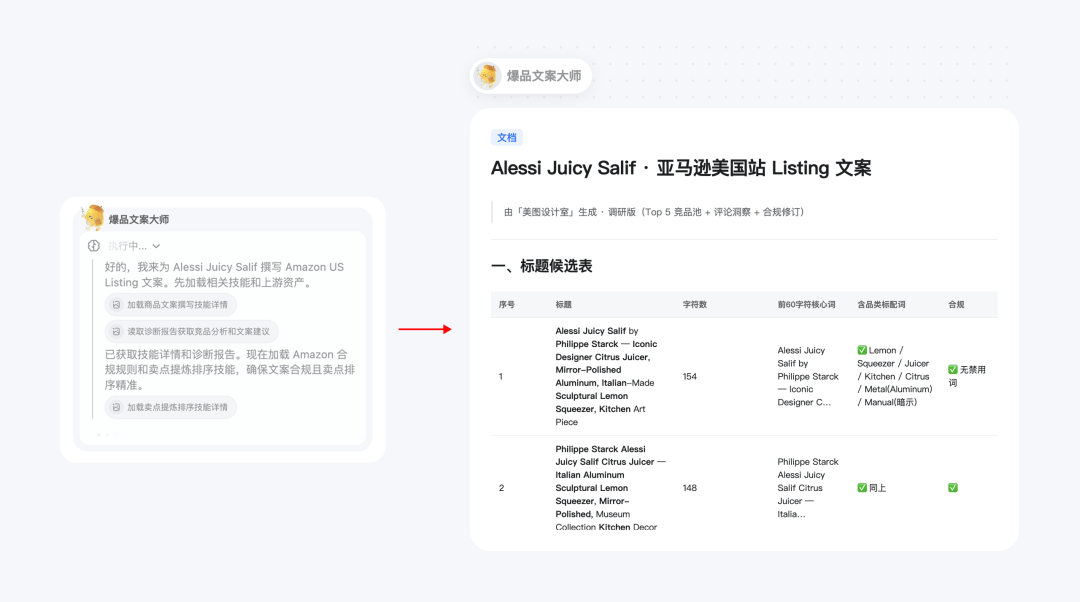The image size is (1080, 602).
Task: Click the 前60字符核心词 column header
Action: click(x=807, y=304)
